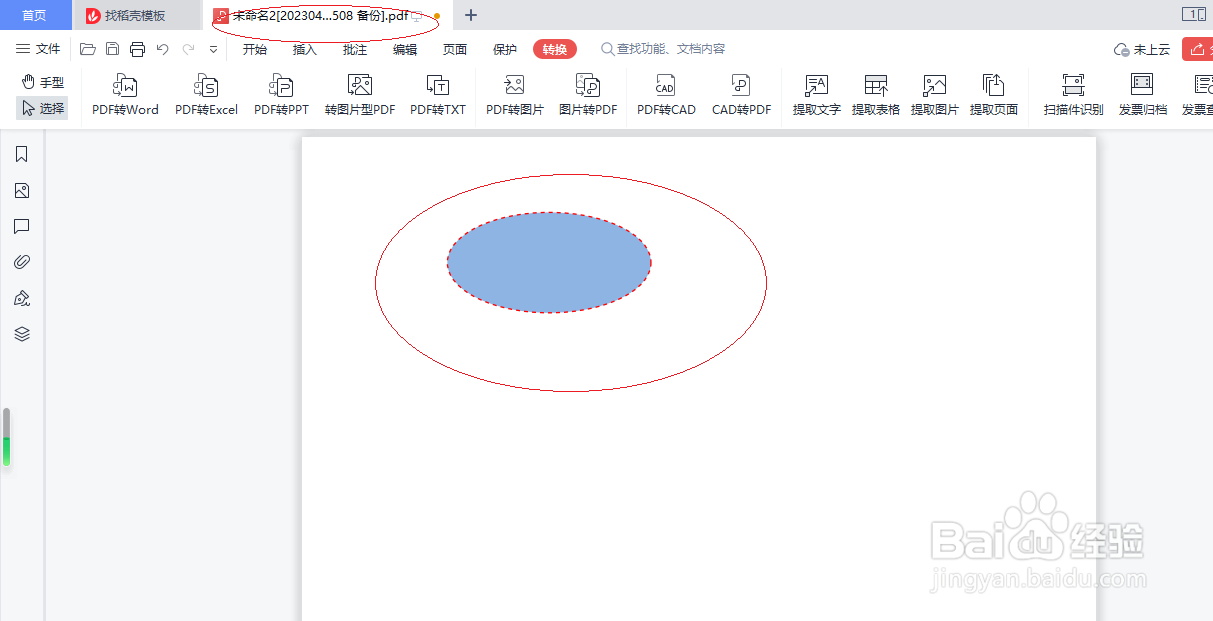Switch to the 找稻壳模板 tab
Image resolution: width=1213 pixels, height=621 pixels.
[137, 15]
